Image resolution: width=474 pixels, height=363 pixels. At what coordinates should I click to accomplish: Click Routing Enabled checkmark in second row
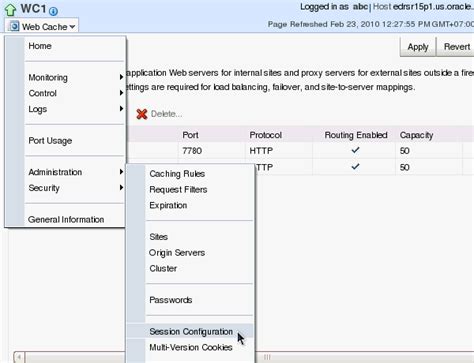(355, 166)
